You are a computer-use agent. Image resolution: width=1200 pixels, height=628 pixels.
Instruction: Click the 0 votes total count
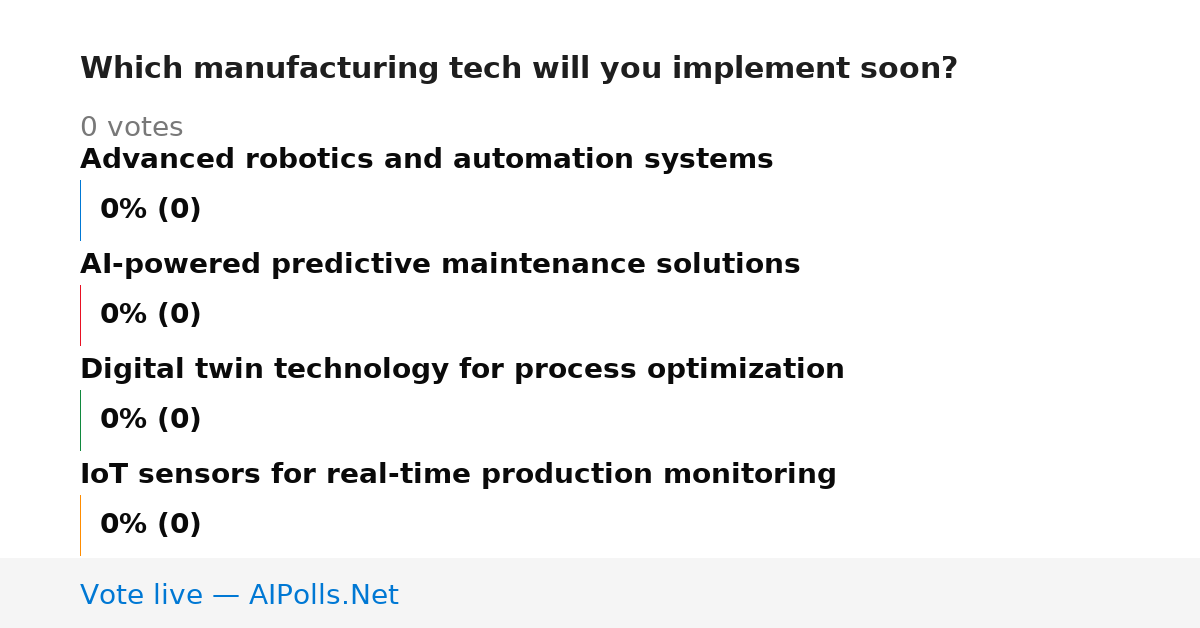pos(131,128)
